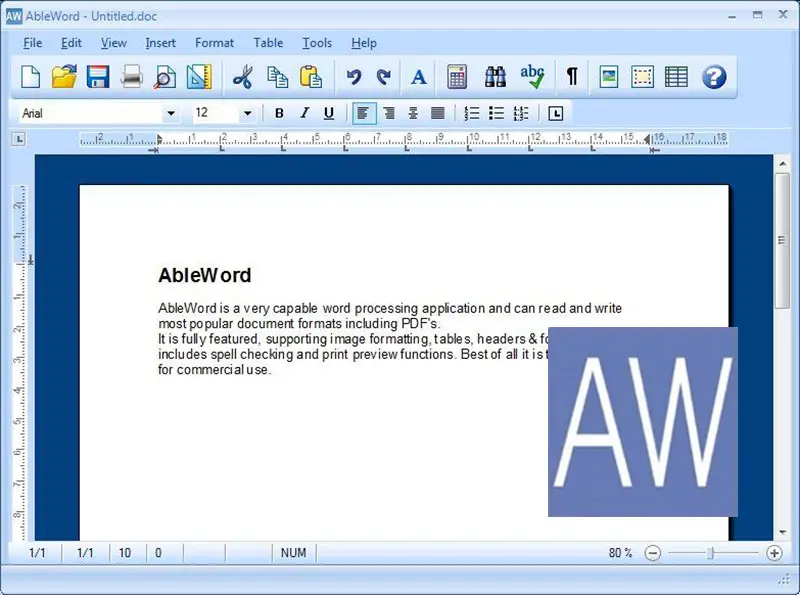800x595 pixels.
Task: Open the Tools menu
Action: tap(317, 43)
